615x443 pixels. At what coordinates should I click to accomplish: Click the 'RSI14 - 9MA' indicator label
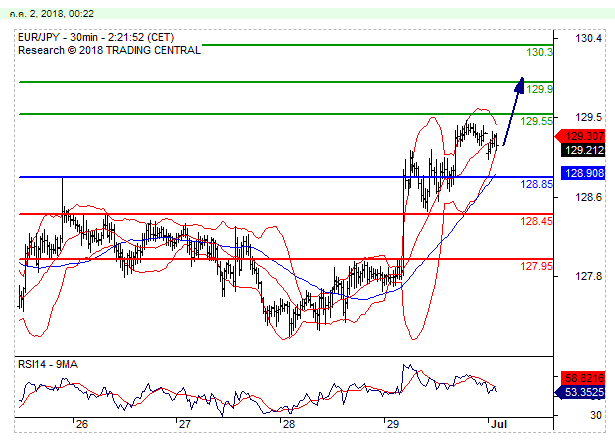(x=48, y=365)
